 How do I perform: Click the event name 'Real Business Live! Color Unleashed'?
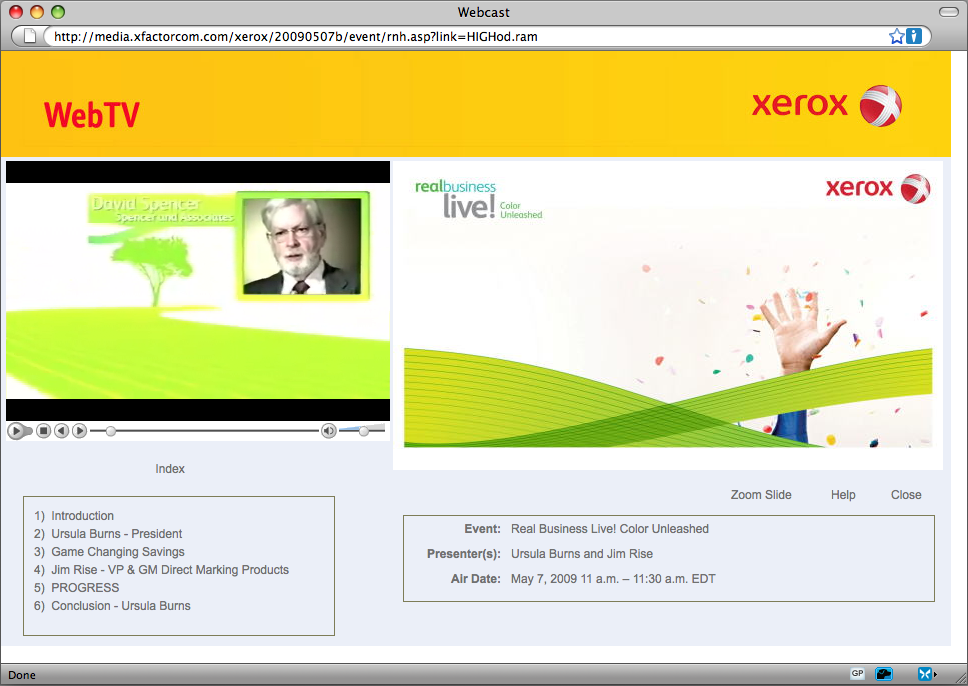[x=609, y=529]
